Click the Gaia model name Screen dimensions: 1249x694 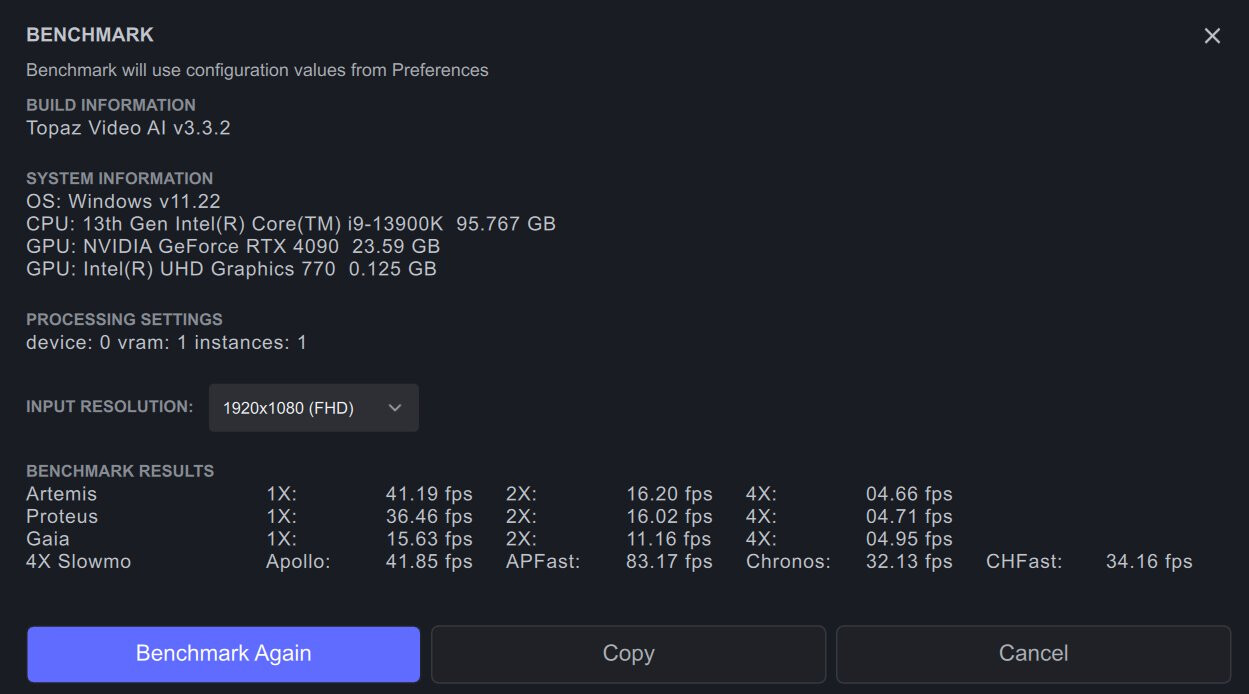[46, 538]
